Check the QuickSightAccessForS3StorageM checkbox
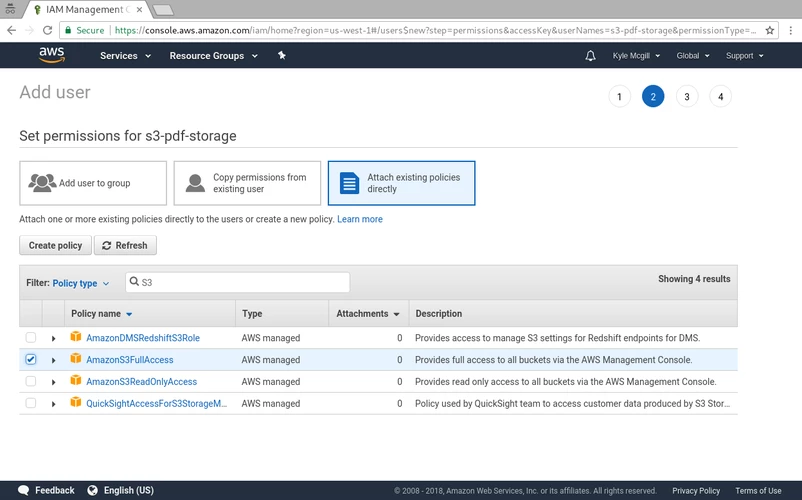The height and width of the screenshot is (500, 802). (31, 403)
